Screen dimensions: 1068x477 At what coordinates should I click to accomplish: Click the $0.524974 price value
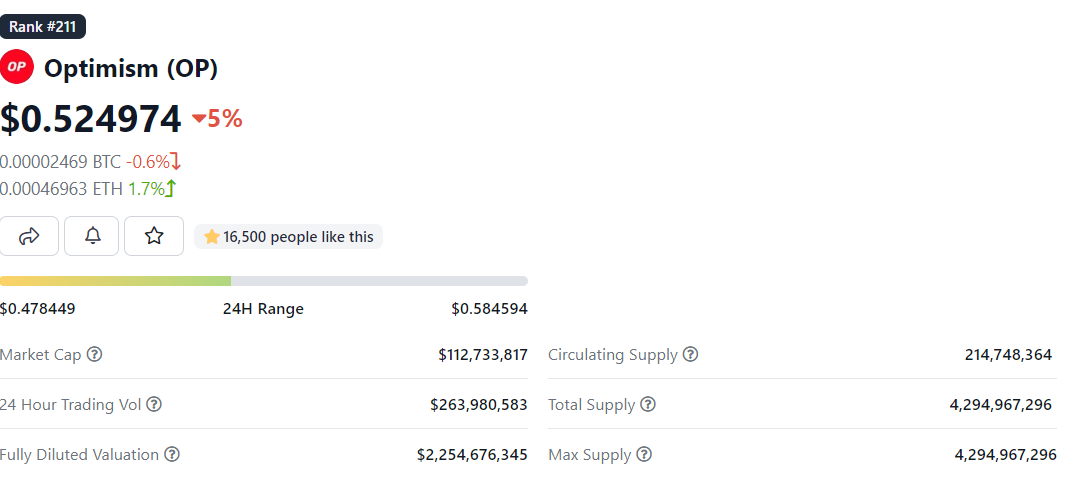point(91,119)
